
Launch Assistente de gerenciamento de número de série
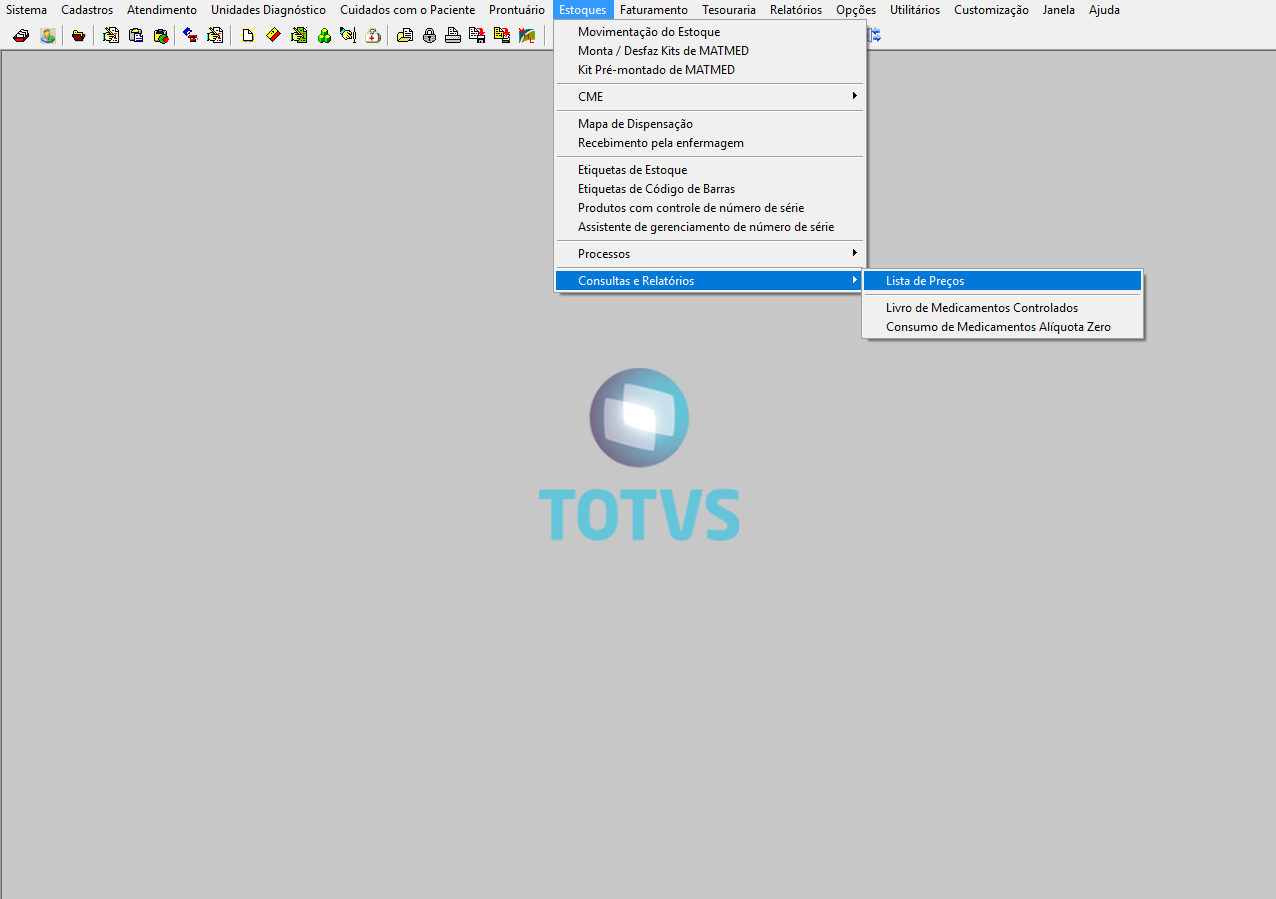[x=710, y=227]
